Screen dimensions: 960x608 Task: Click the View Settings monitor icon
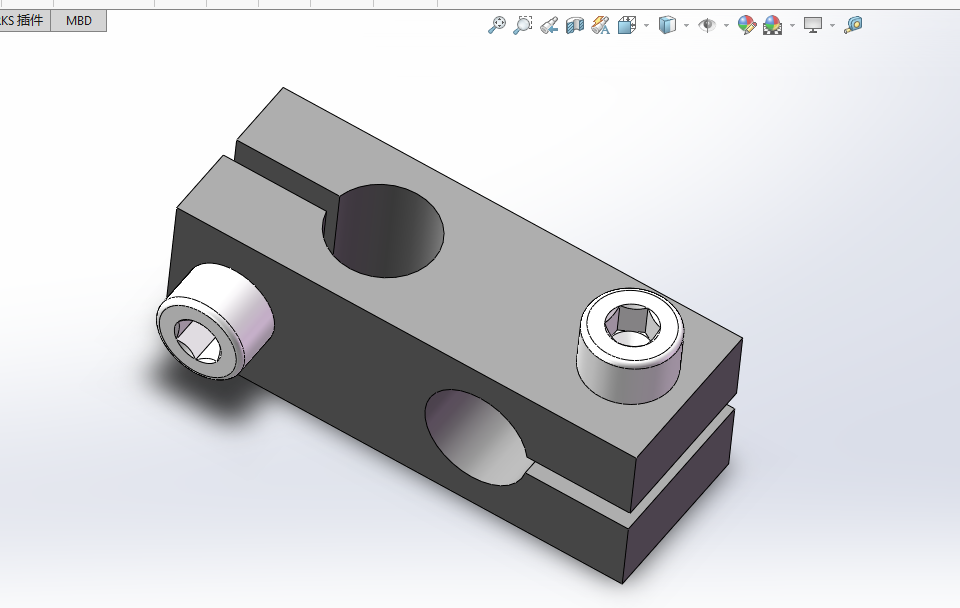[813, 25]
